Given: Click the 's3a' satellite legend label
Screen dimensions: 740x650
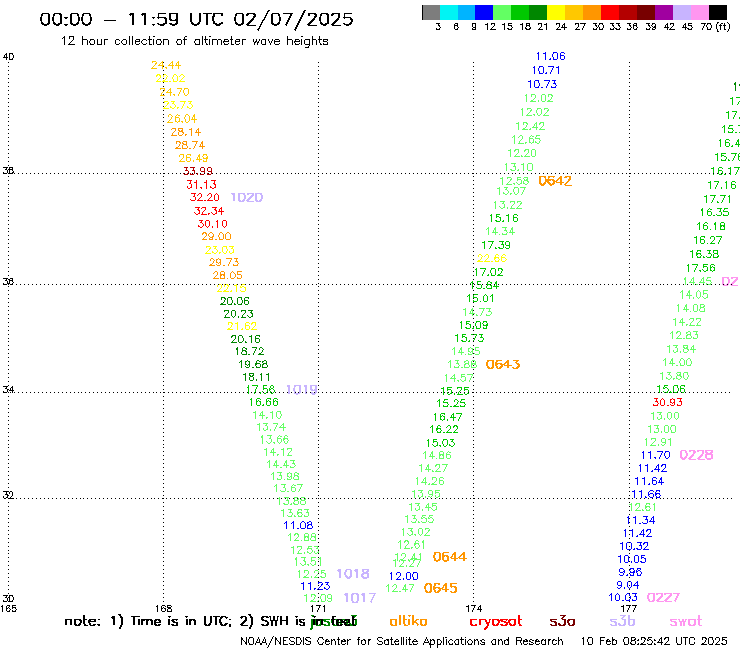Looking at the screenshot, I should point(562,622).
